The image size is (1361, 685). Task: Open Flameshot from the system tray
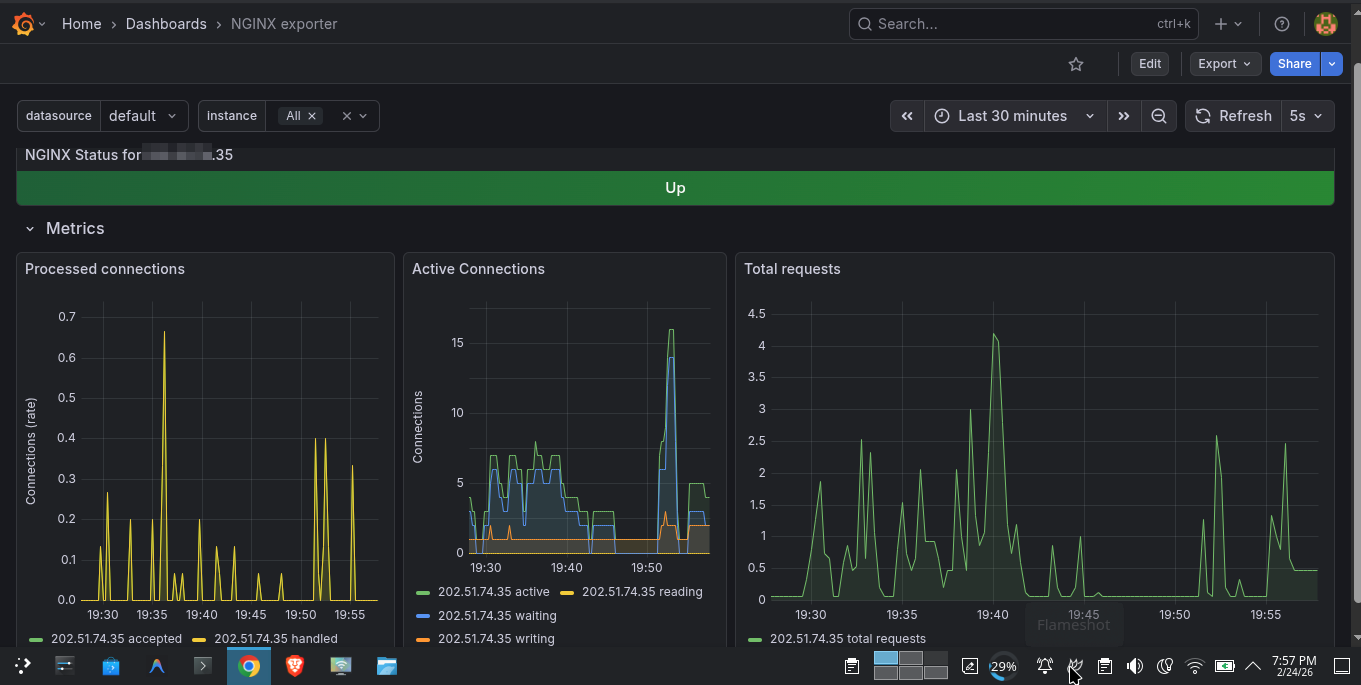coord(1074,665)
